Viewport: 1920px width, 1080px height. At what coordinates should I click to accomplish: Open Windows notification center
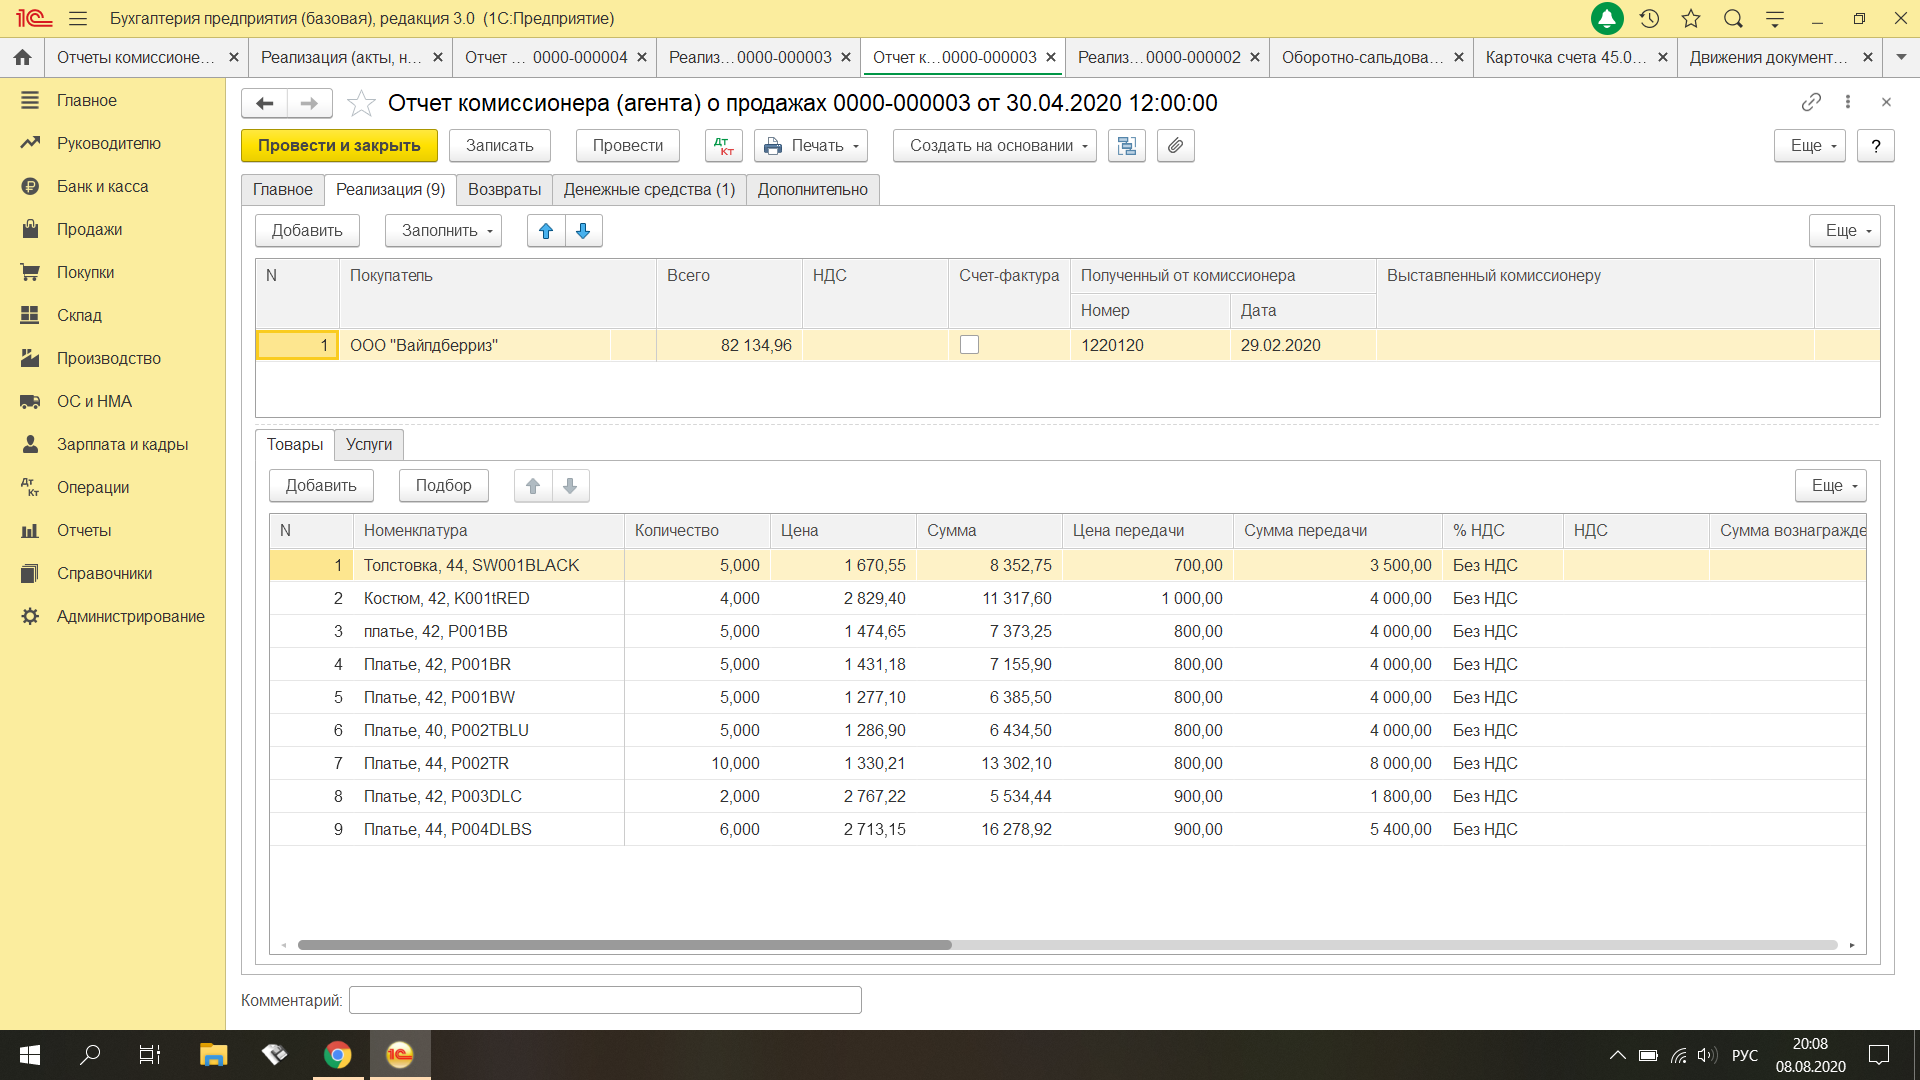(x=1879, y=1055)
